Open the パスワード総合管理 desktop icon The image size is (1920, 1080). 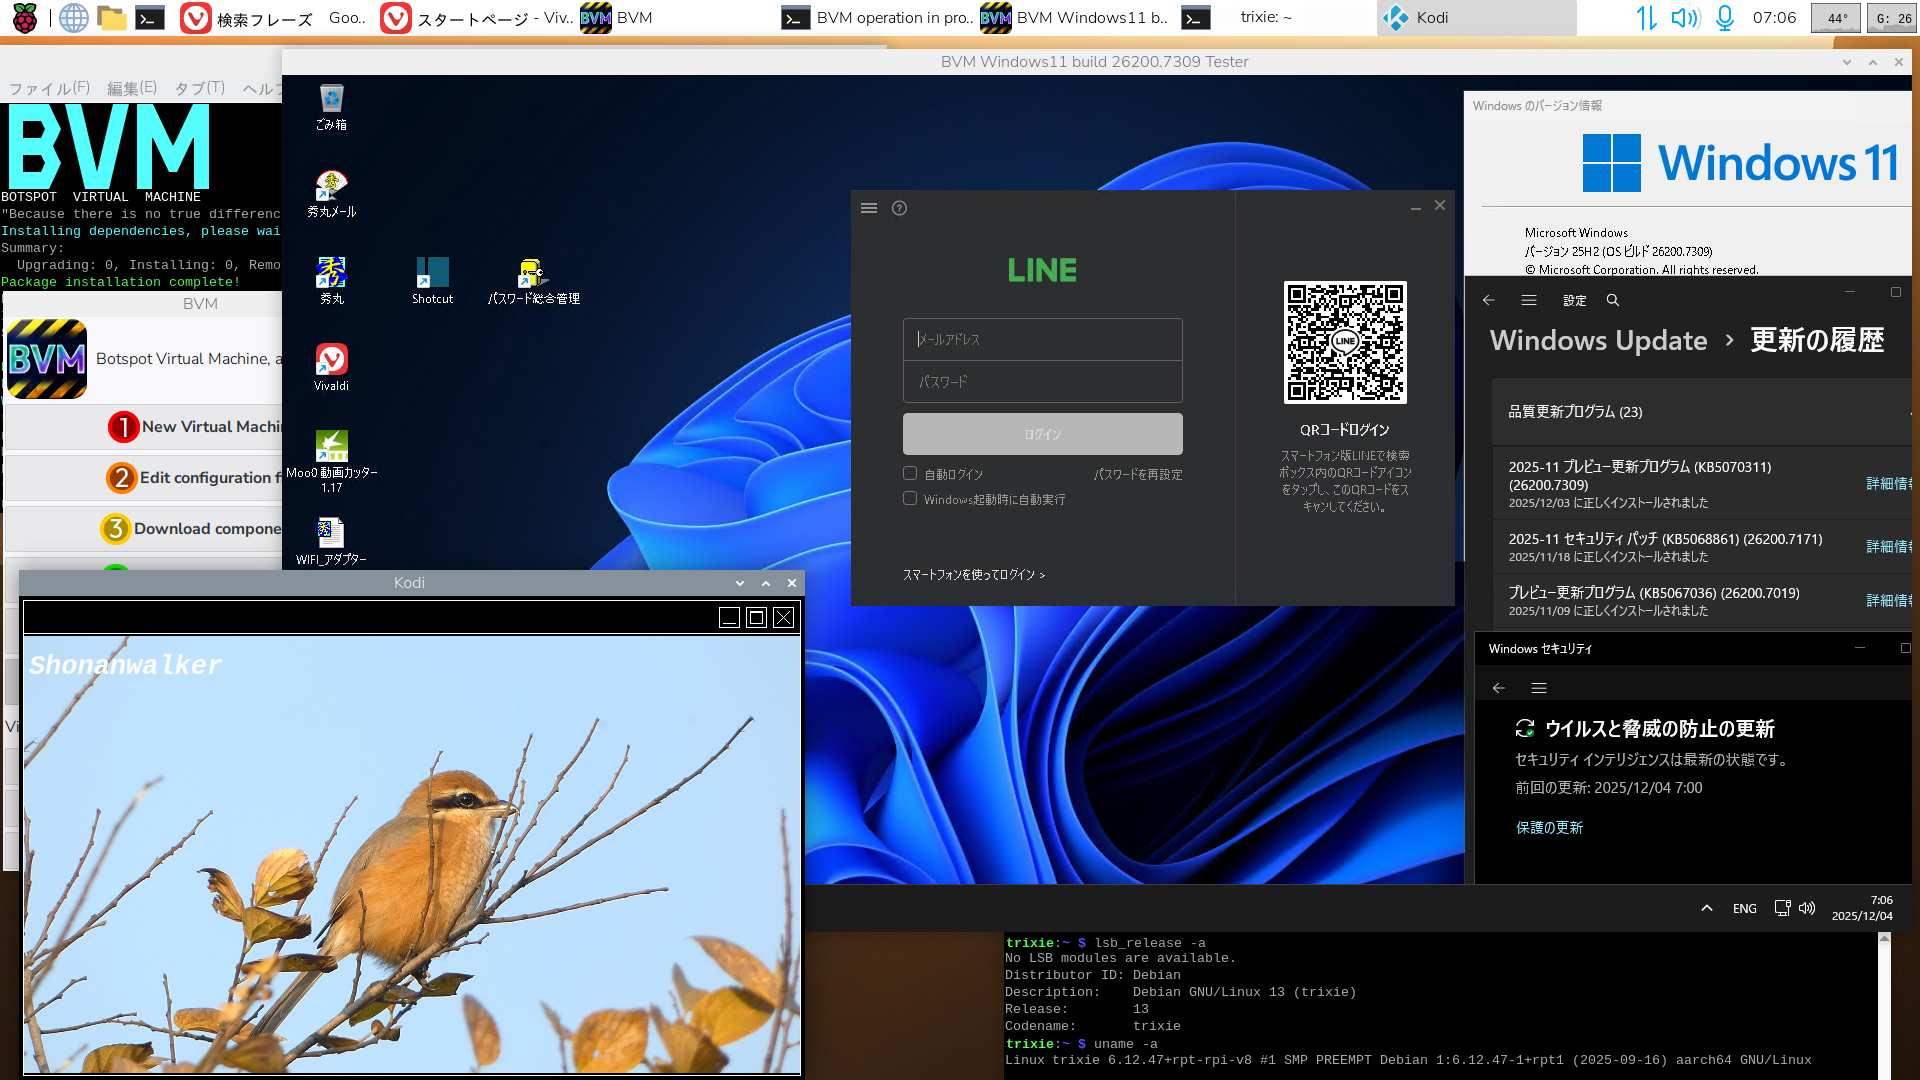tap(532, 274)
